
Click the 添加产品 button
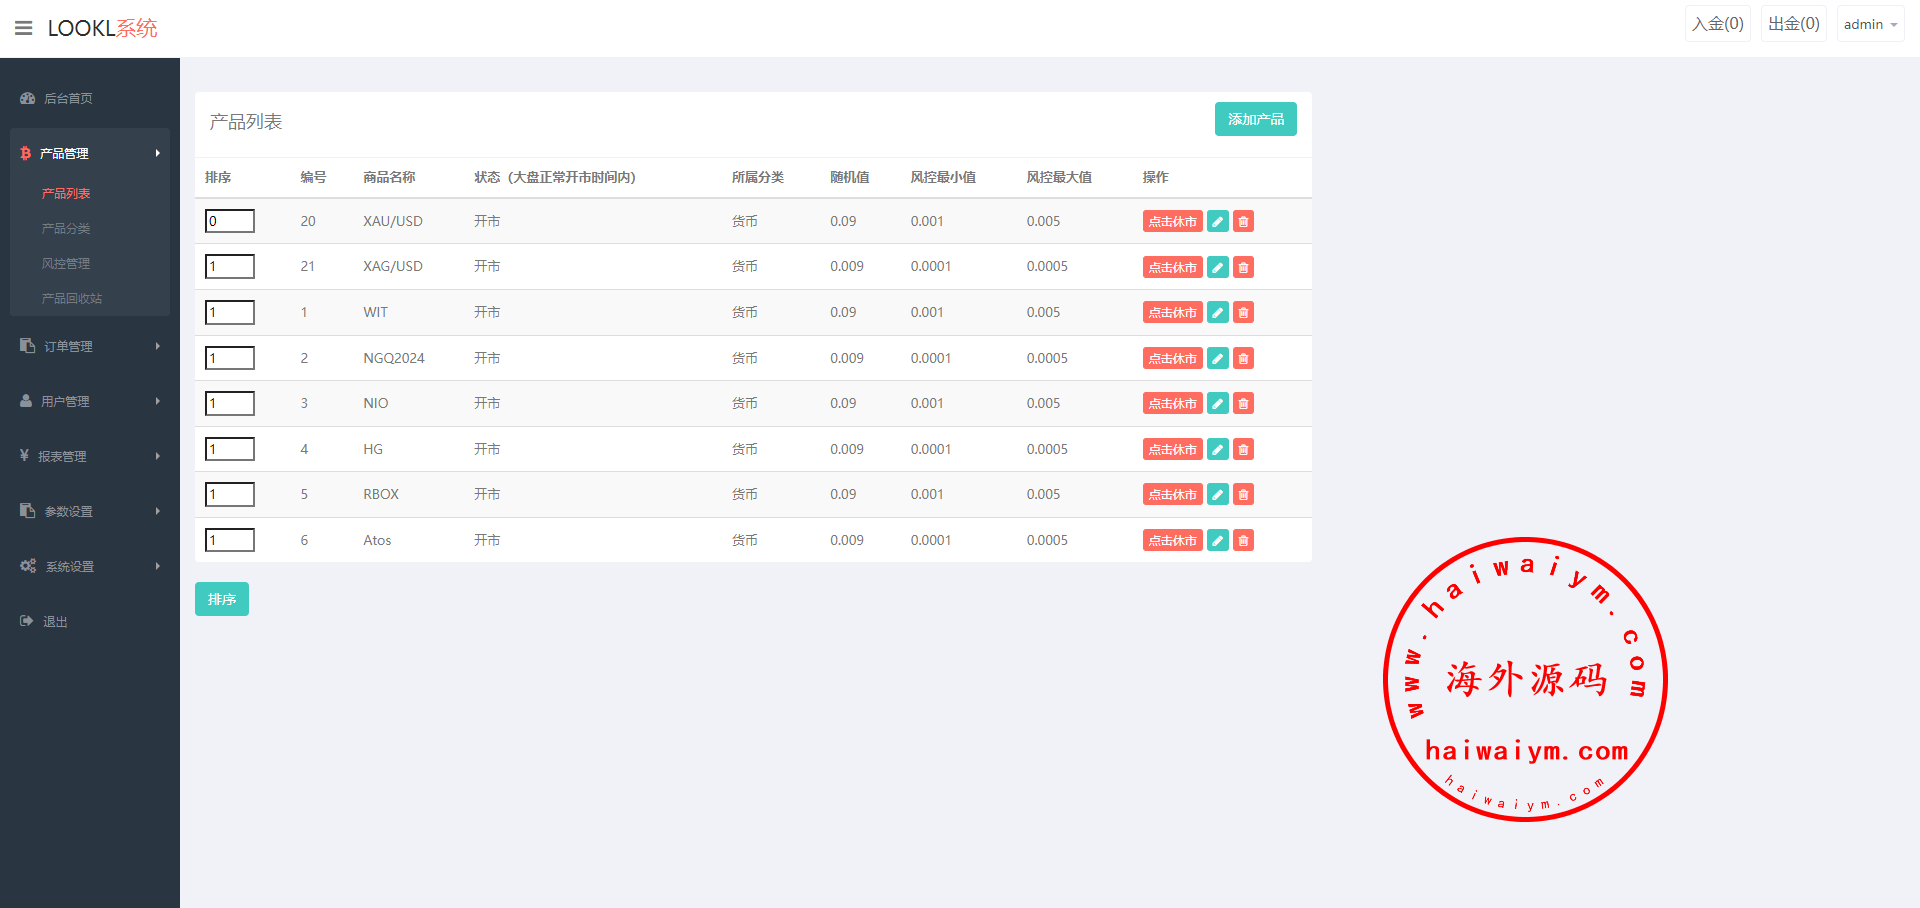(x=1255, y=119)
